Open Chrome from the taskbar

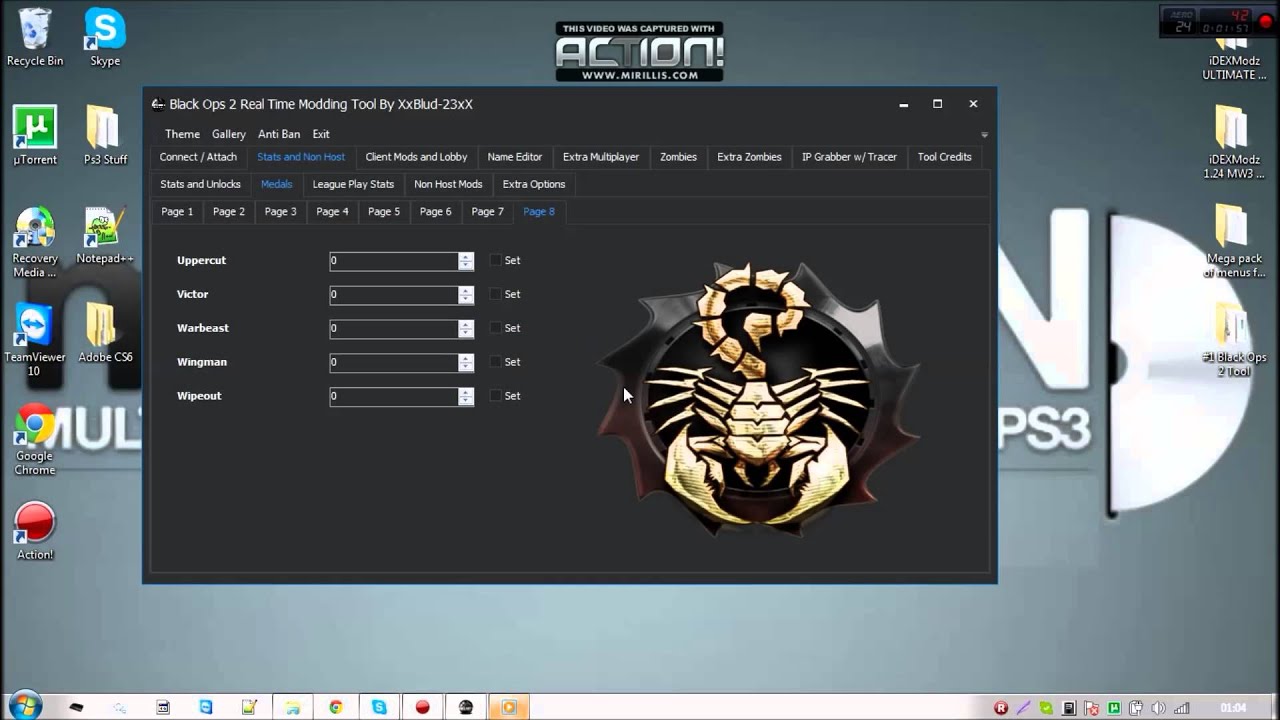(x=336, y=707)
